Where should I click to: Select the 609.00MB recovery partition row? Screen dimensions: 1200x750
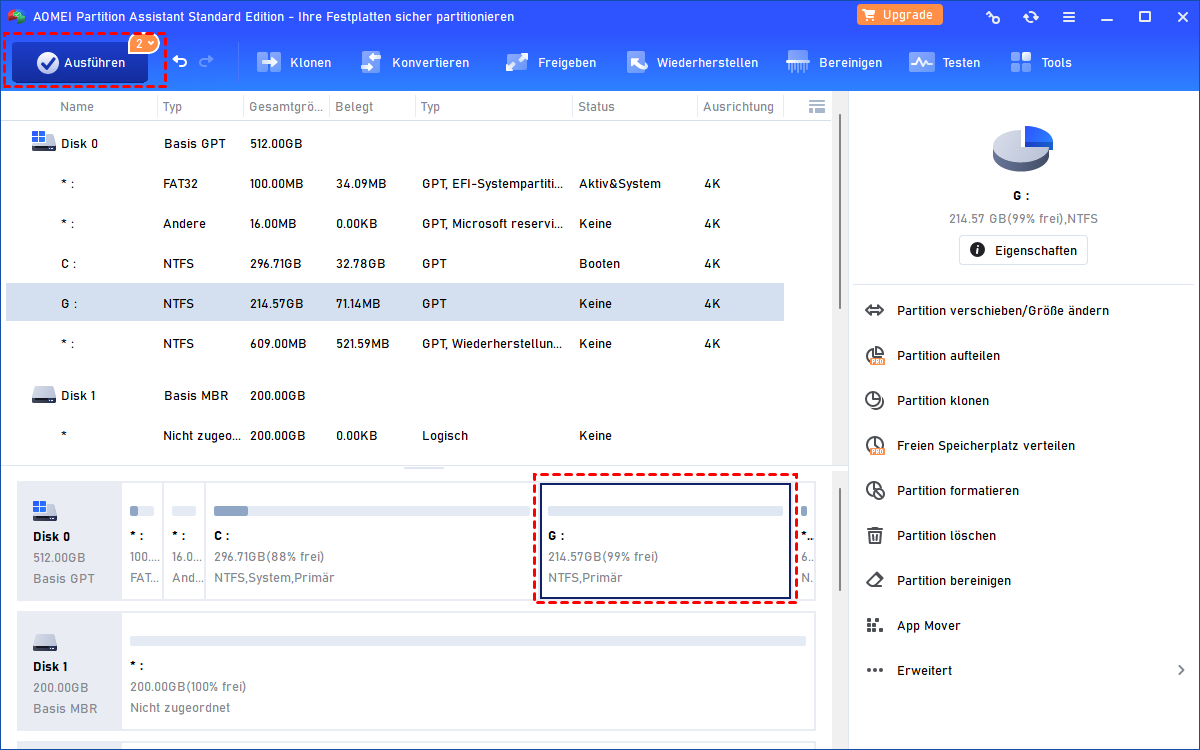[x=395, y=344]
